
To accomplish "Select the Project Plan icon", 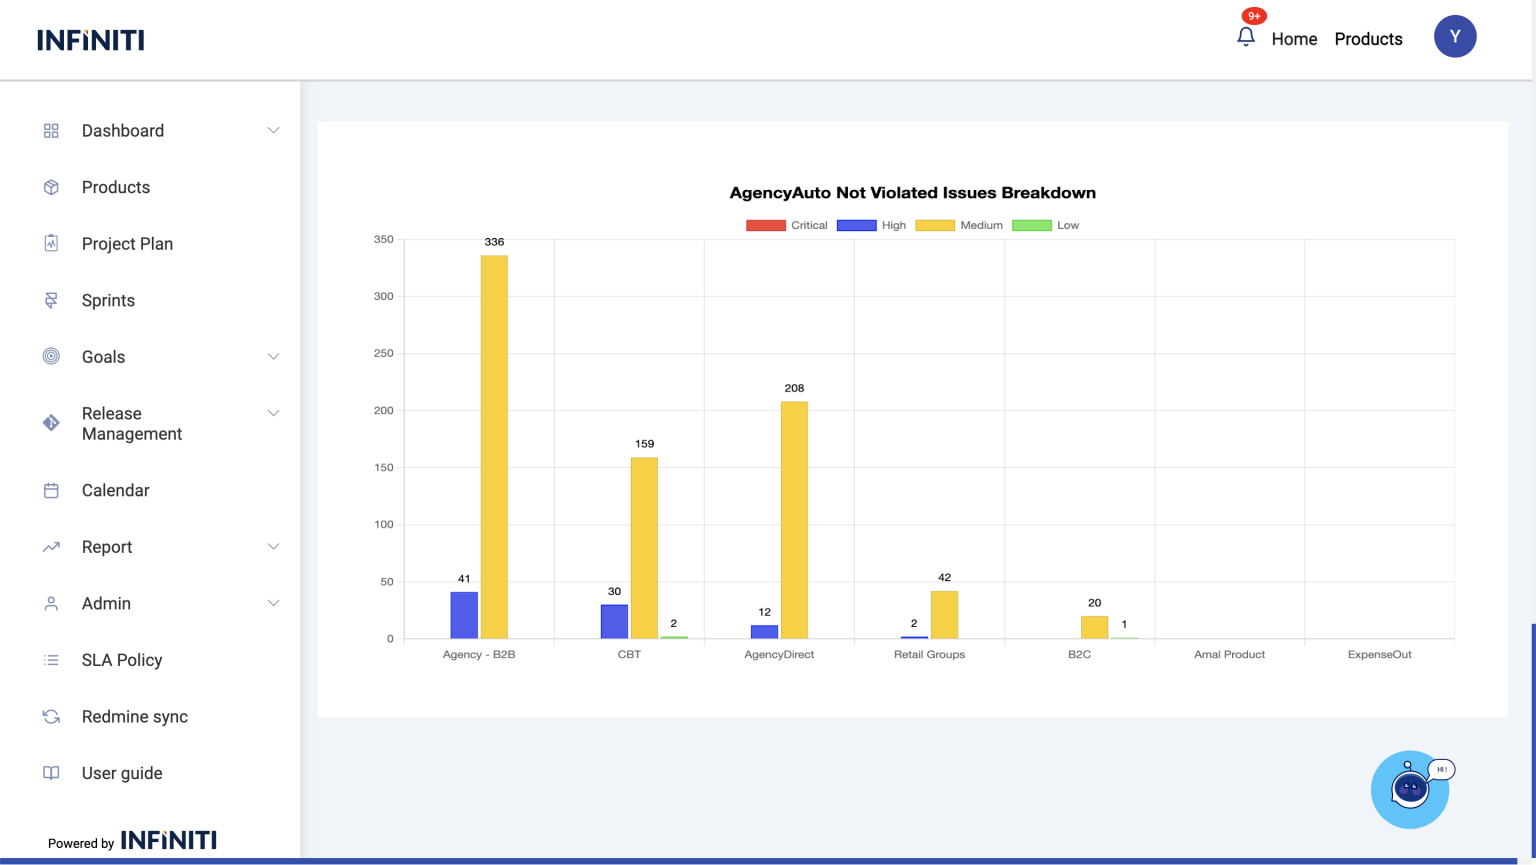I will tap(51, 243).
